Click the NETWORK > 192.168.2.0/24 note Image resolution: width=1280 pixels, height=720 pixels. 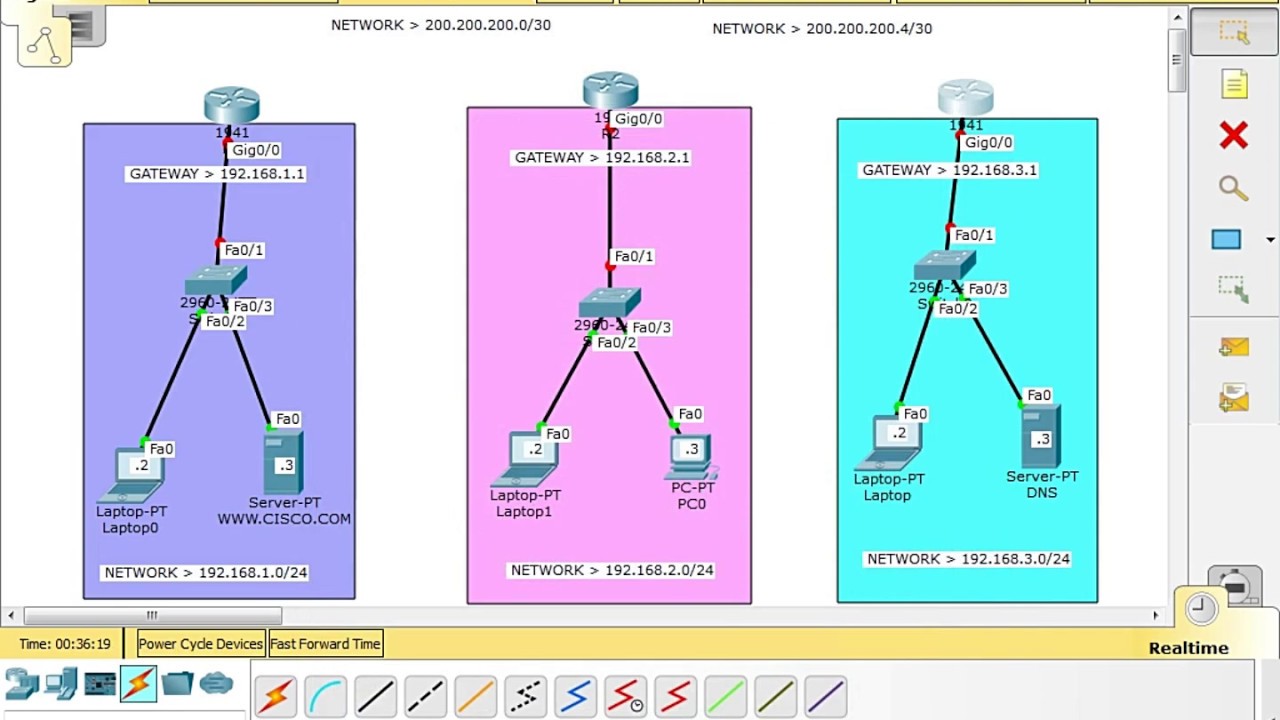click(612, 570)
